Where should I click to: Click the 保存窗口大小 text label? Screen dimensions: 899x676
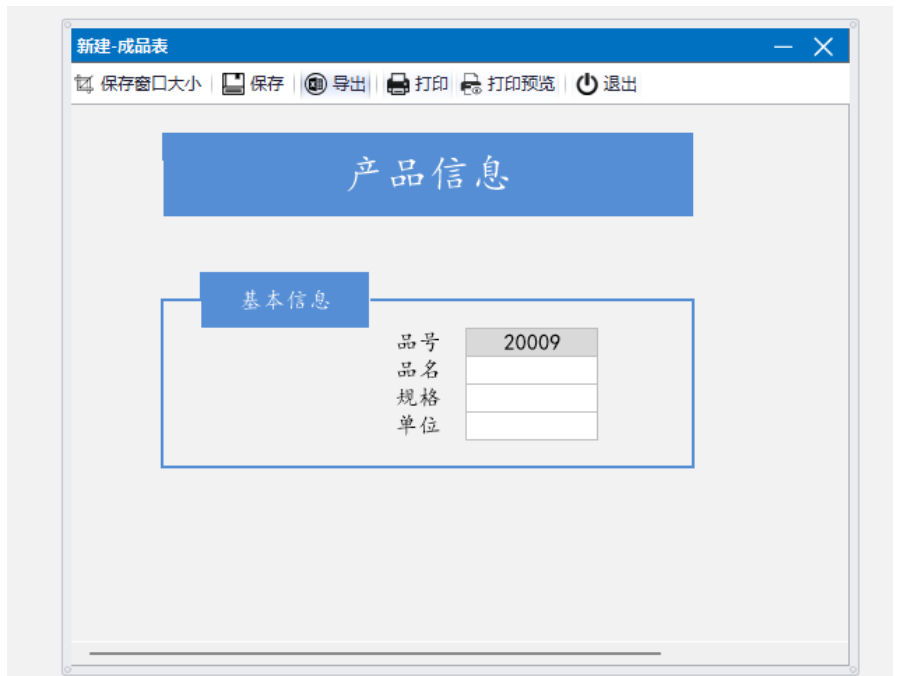point(150,84)
